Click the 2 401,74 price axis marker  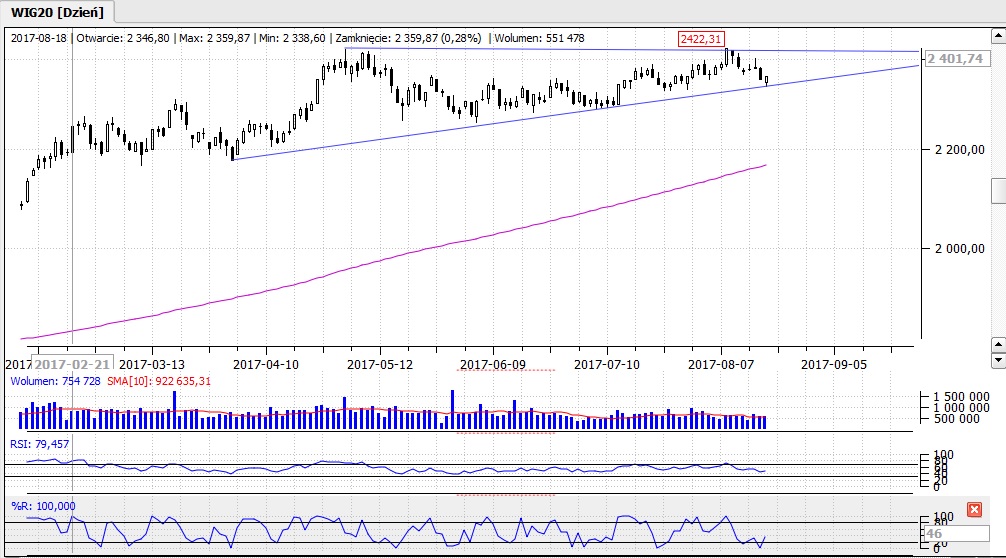pyautogui.click(x=958, y=59)
